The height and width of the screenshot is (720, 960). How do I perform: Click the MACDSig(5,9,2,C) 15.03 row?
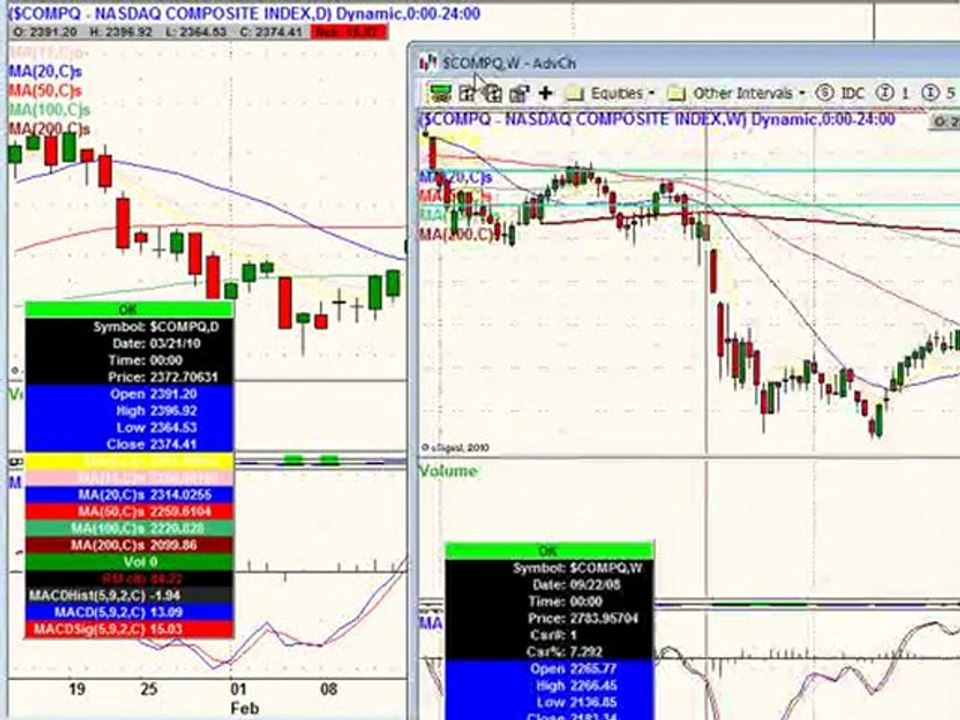click(x=129, y=629)
